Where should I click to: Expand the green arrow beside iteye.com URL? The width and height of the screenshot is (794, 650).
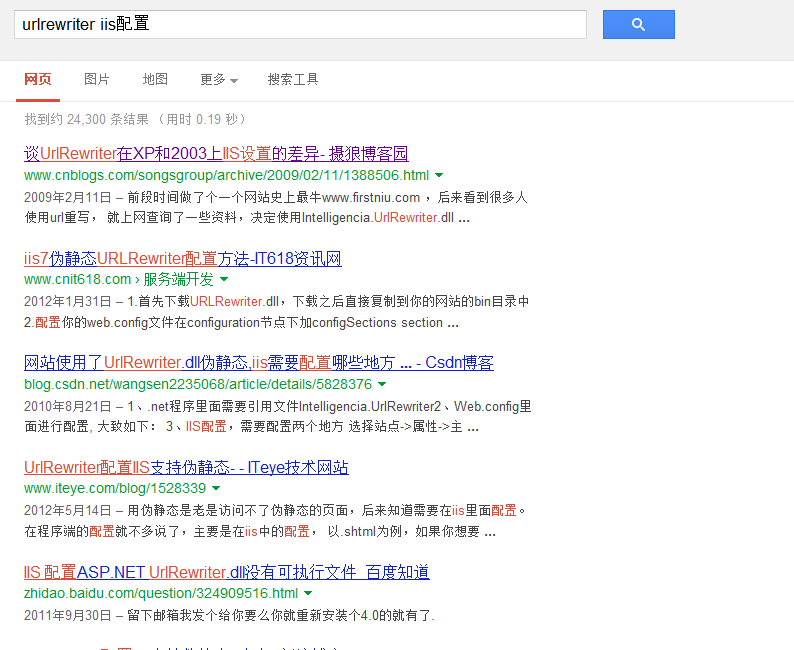point(216,489)
